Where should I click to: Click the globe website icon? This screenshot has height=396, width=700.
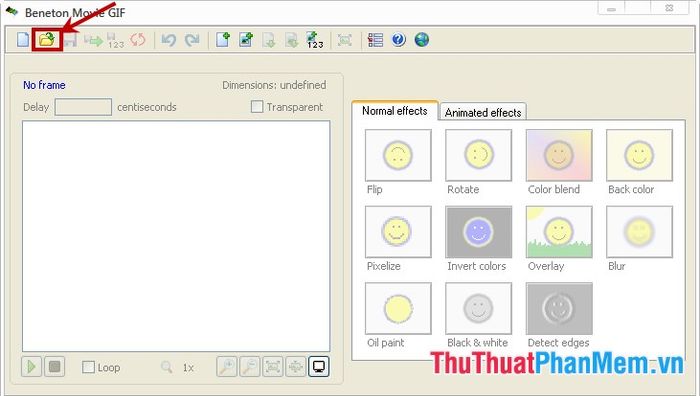(x=421, y=40)
